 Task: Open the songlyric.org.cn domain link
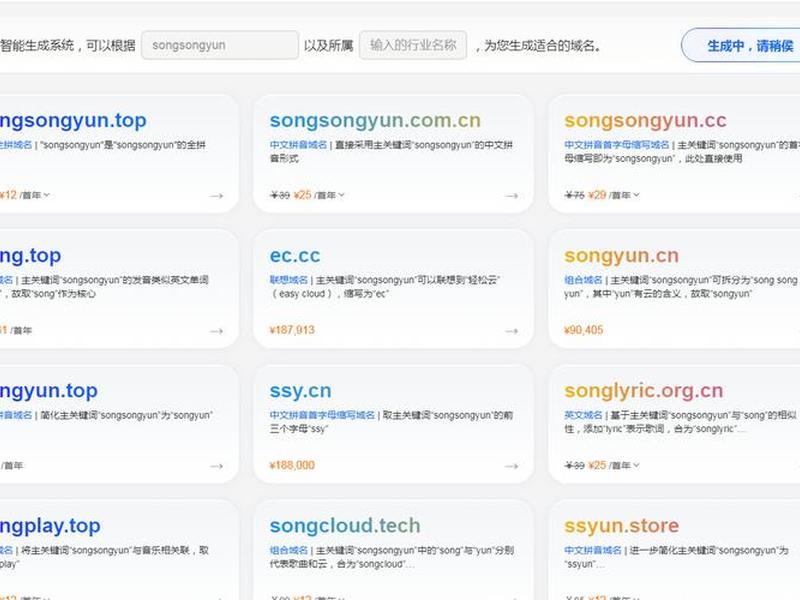pyautogui.click(x=643, y=391)
